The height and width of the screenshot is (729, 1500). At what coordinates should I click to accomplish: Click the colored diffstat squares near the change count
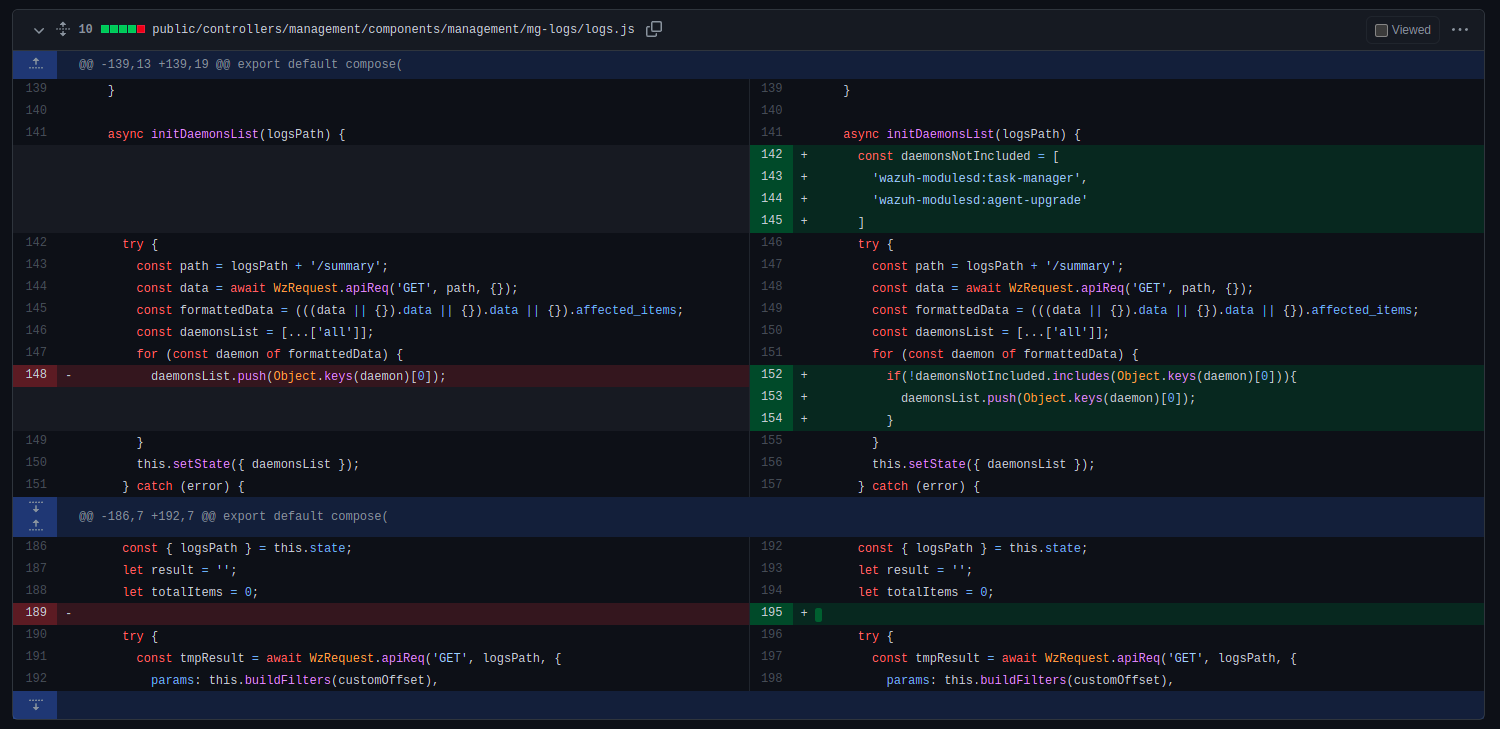[121, 28]
